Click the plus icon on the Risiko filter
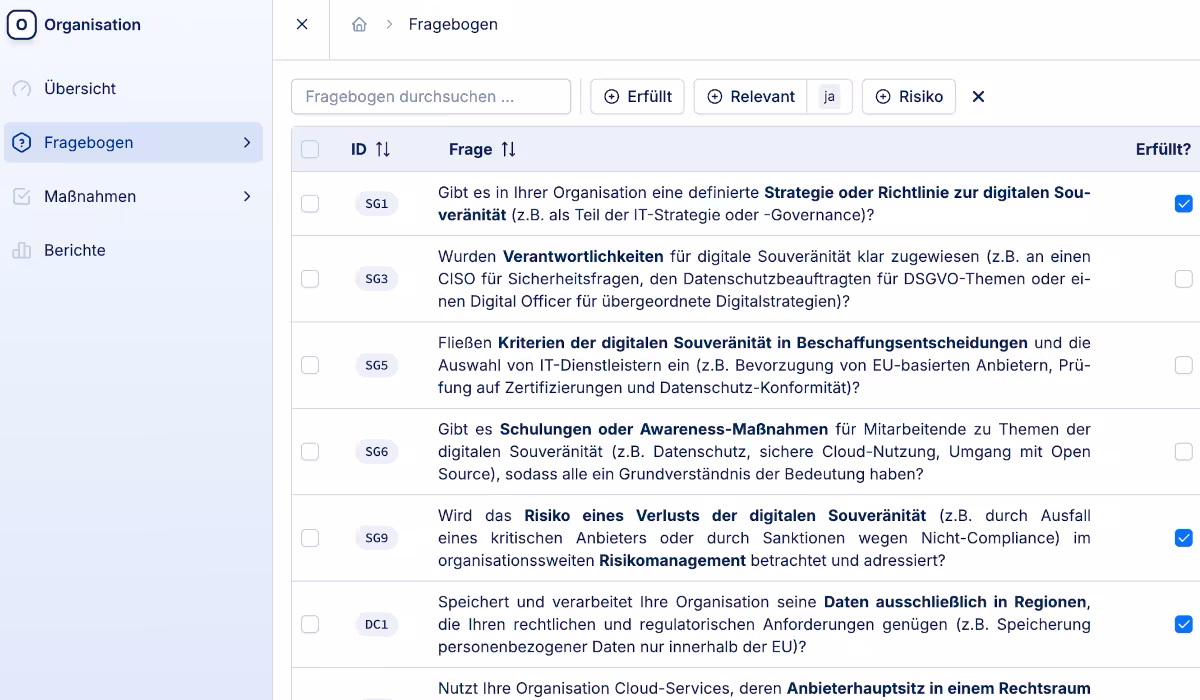The width and height of the screenshot is (1200, 700). coord(882,96)
